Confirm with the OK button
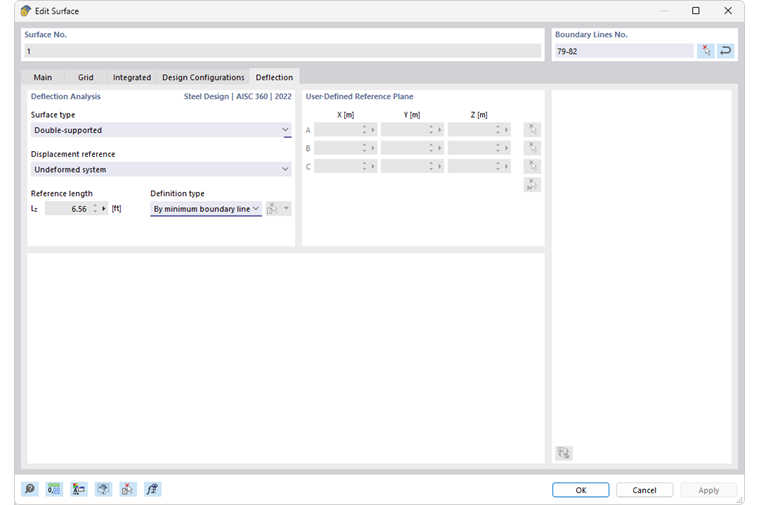 pyautogui.click(x=581, y=490)
